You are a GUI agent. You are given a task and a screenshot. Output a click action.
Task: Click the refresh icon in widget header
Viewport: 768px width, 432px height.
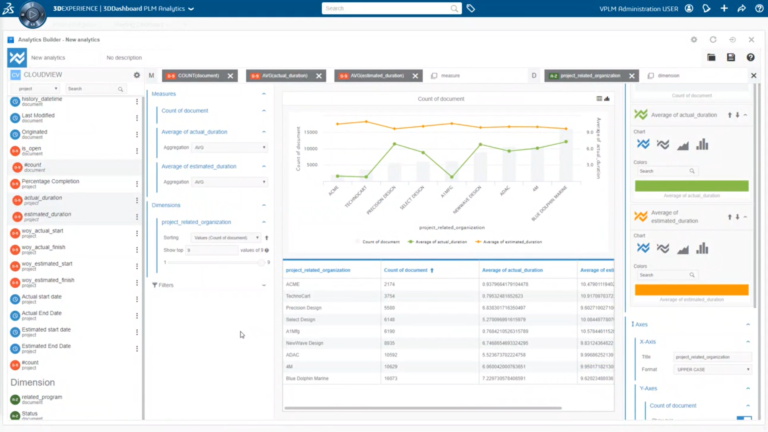pyautogui.click(x=713, y=40)
